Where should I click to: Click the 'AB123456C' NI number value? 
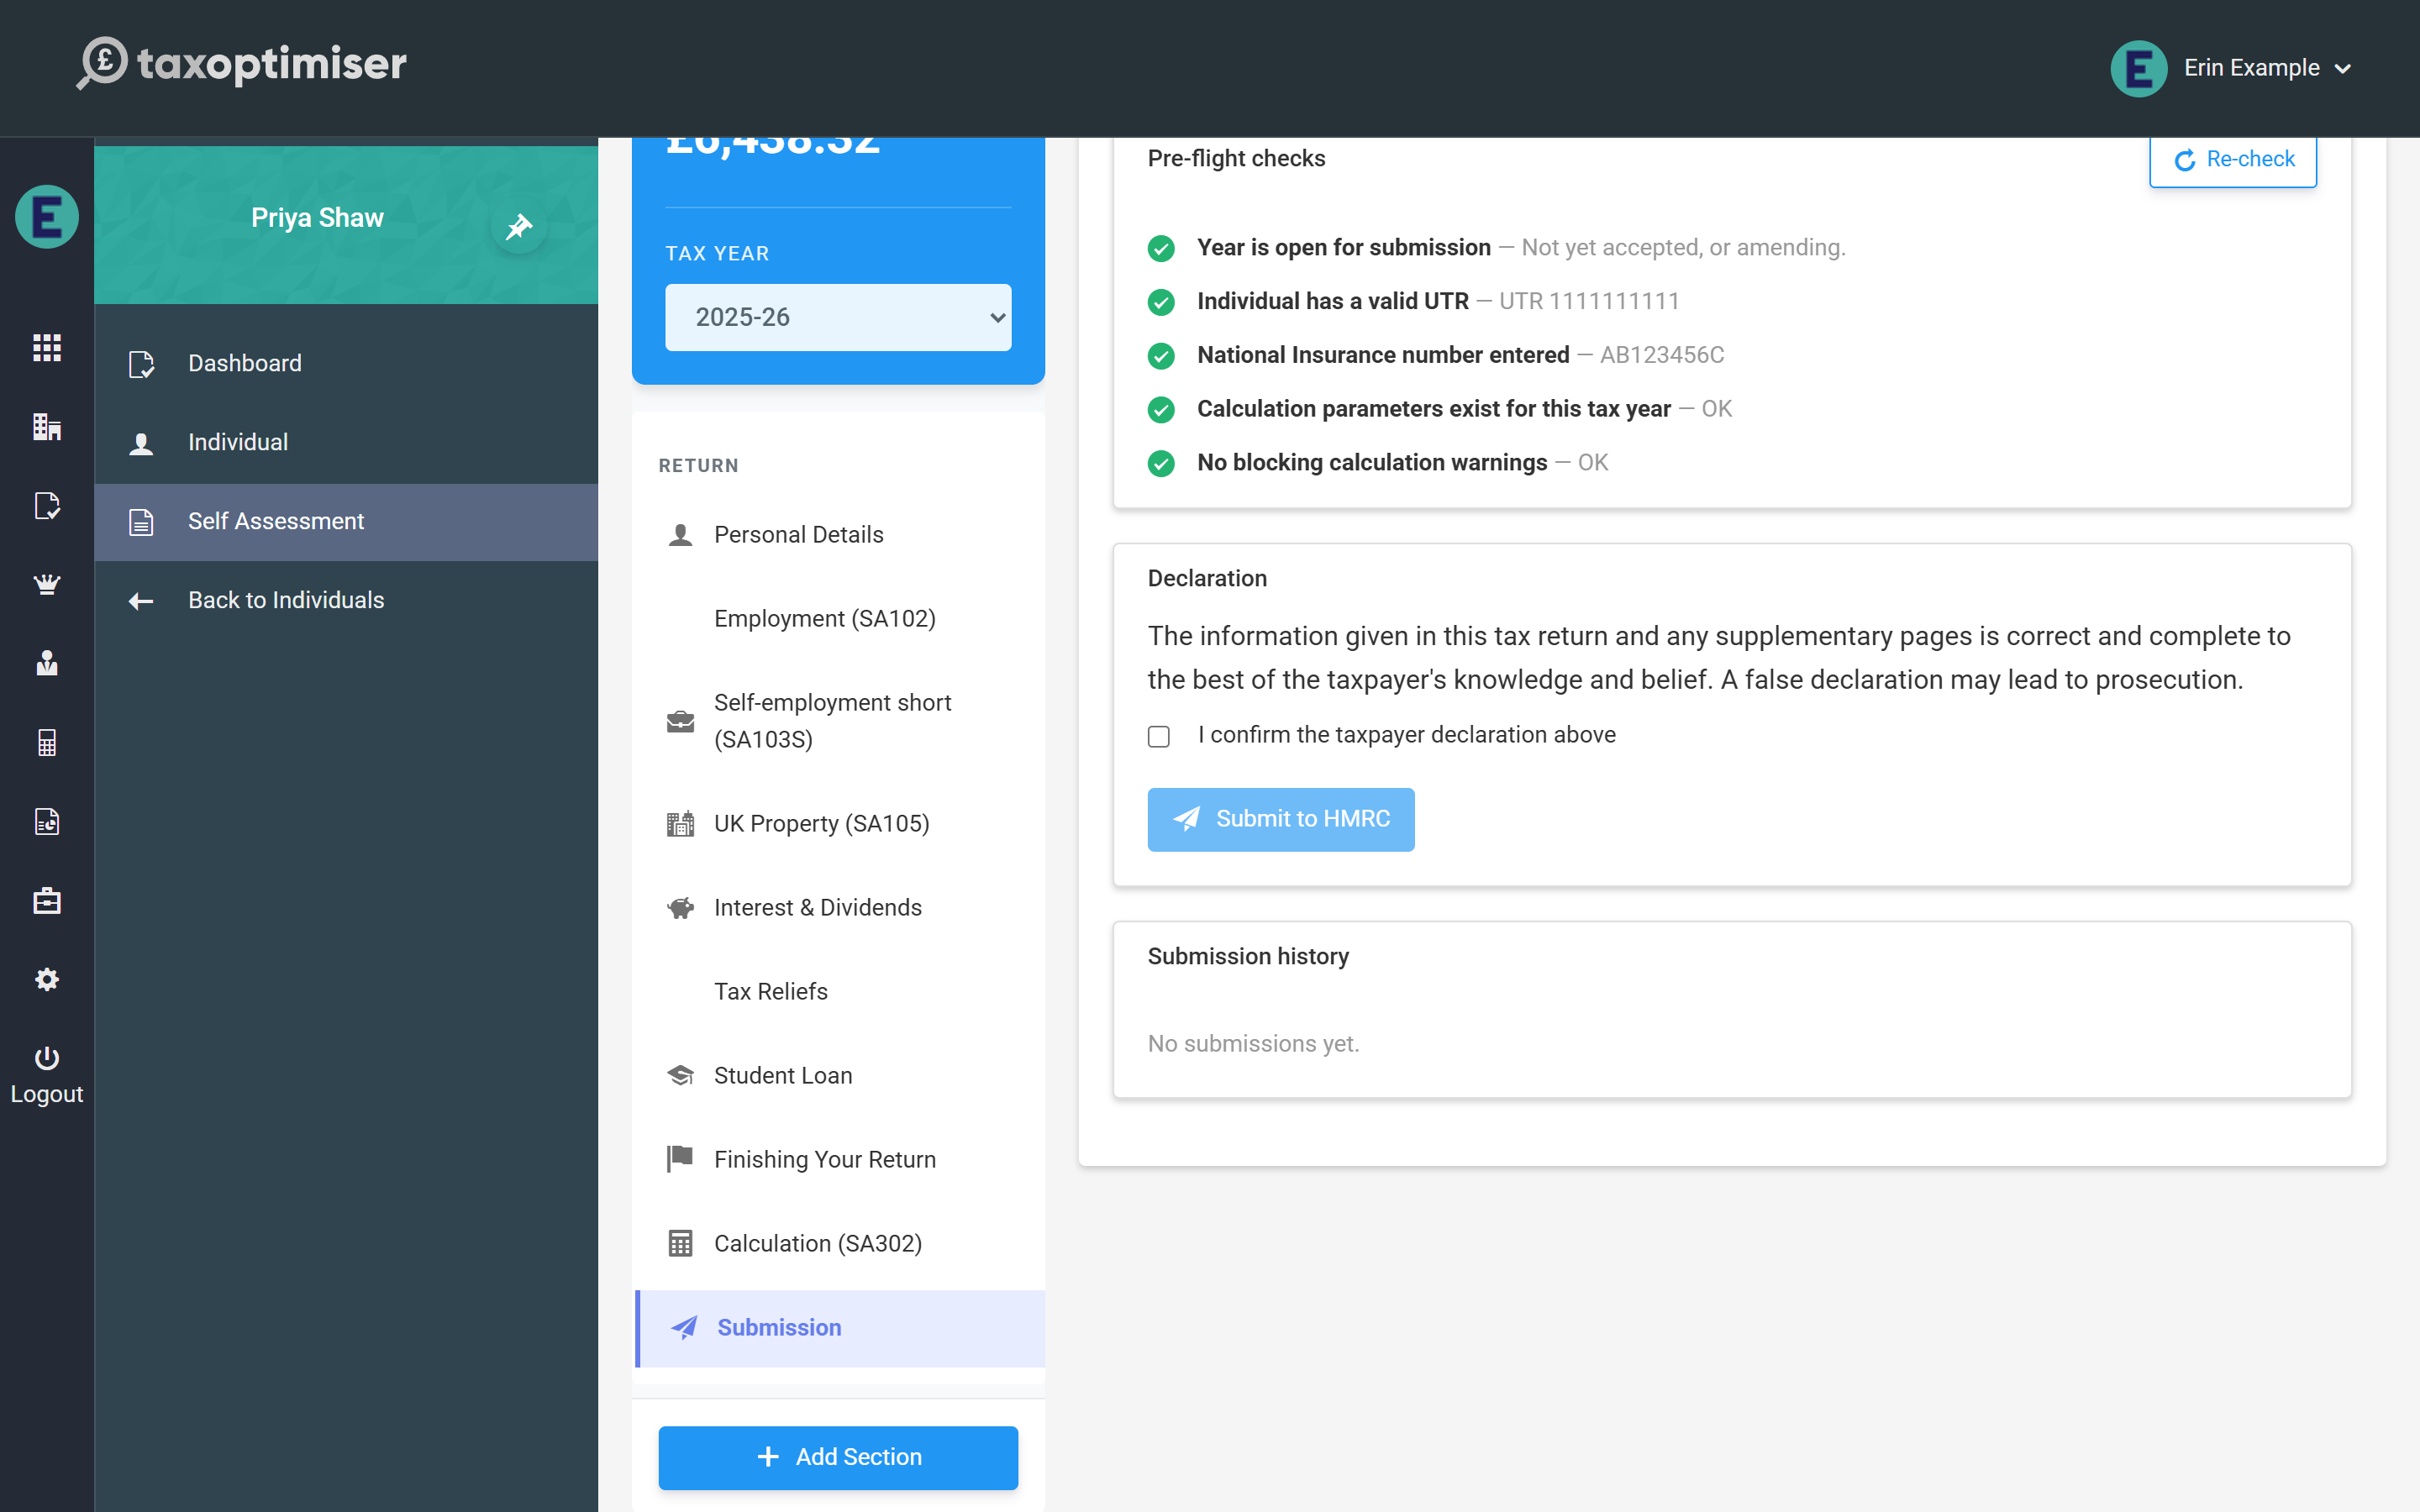(1662, 356)
